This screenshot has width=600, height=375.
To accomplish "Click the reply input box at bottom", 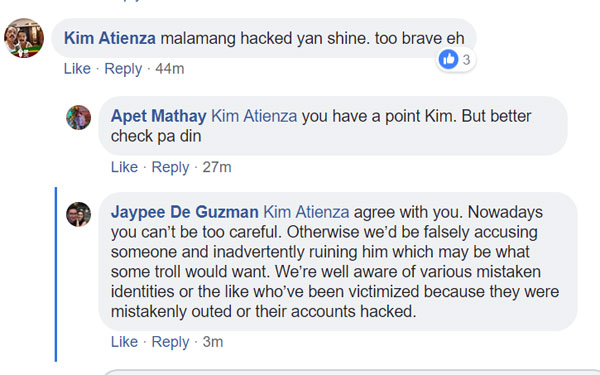I will 351,372.
